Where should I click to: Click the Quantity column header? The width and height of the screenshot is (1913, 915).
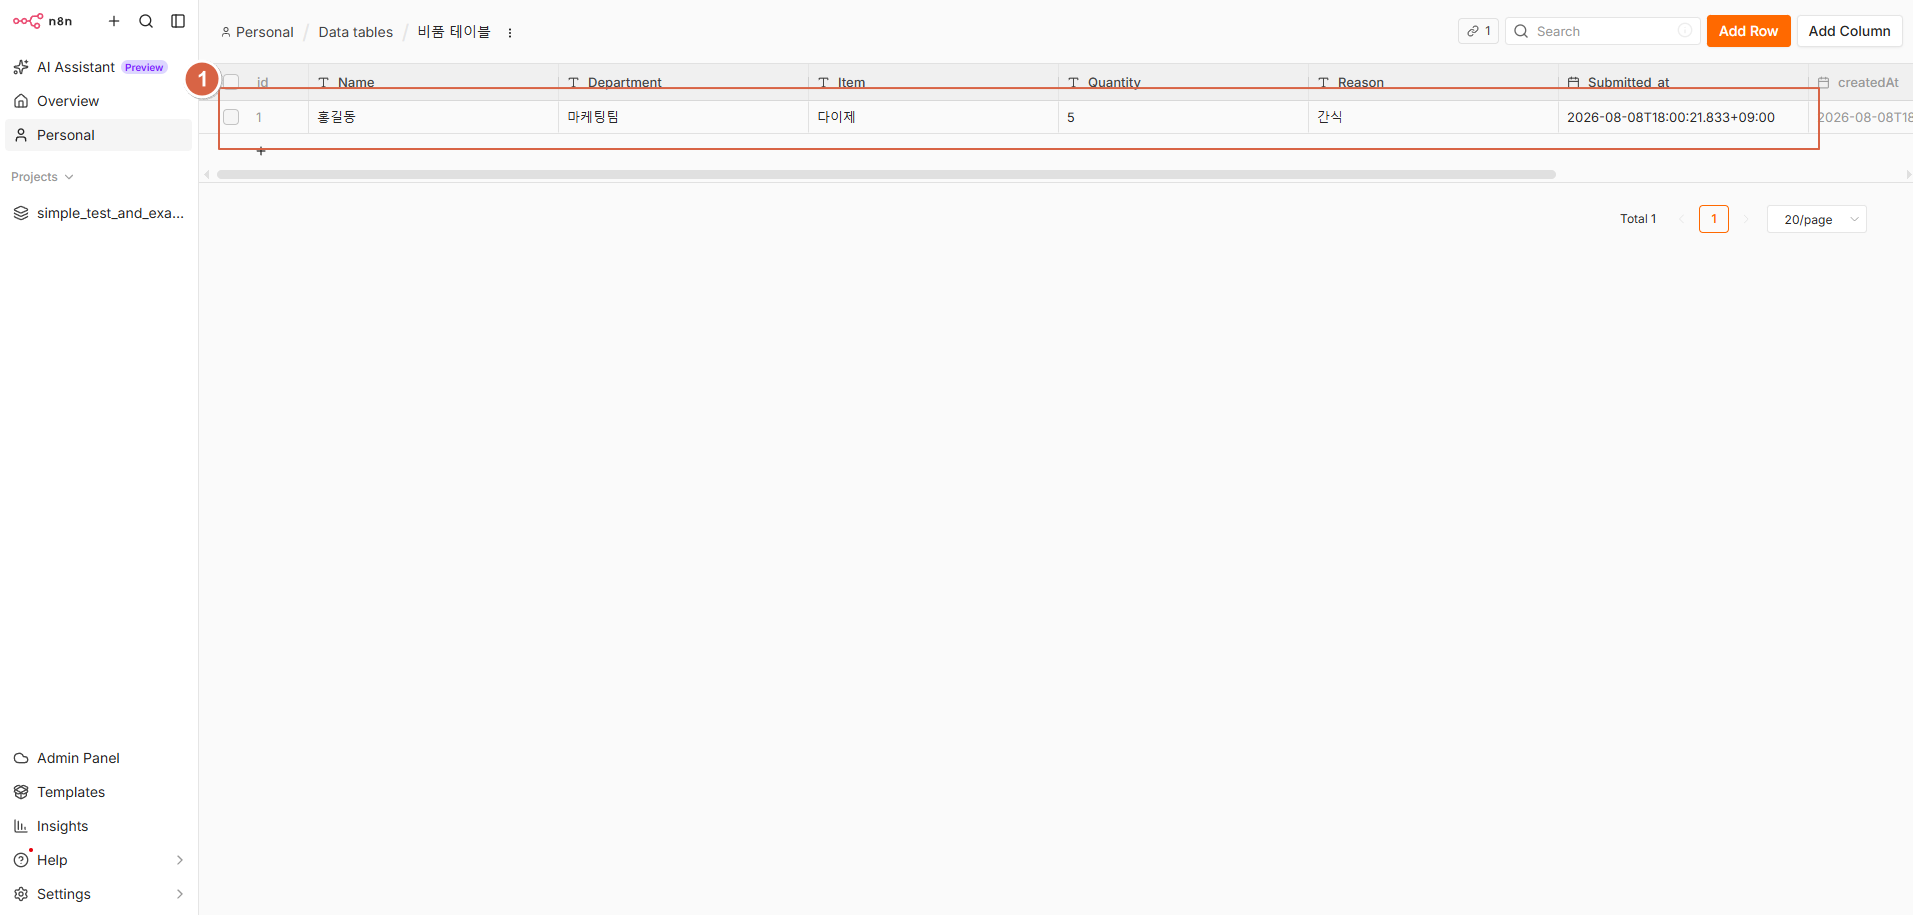click(1183, 82)
